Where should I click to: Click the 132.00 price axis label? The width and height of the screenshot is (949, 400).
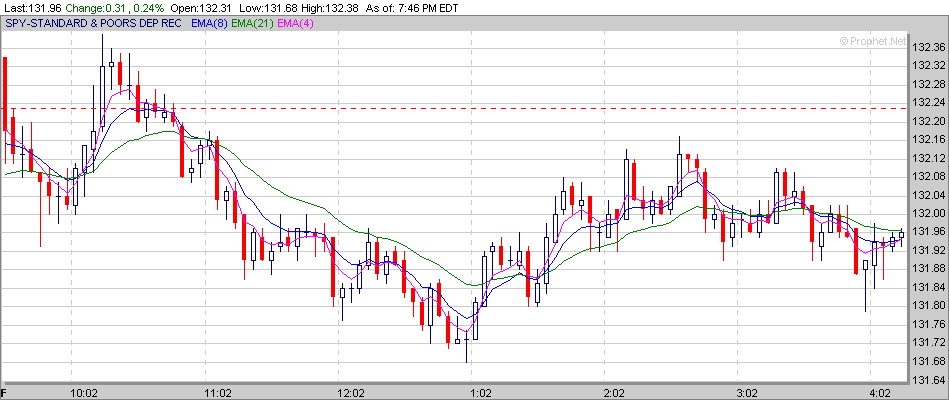point(928,214)
